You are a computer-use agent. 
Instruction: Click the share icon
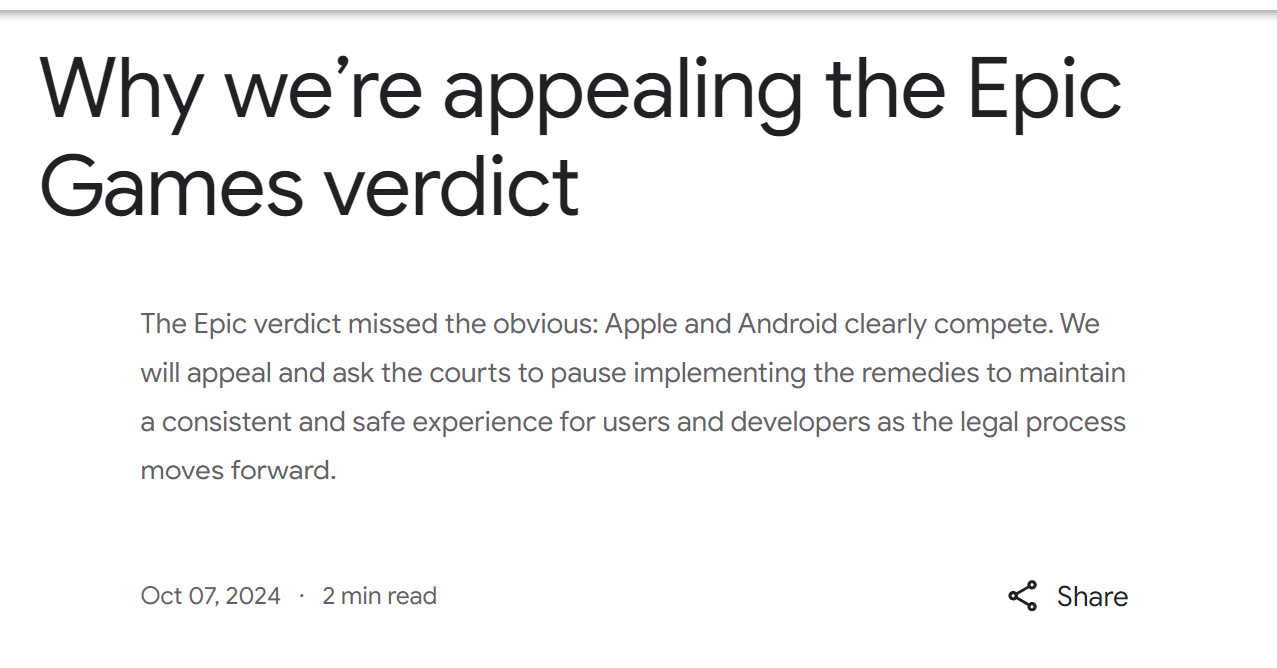tap(1022, 596)
